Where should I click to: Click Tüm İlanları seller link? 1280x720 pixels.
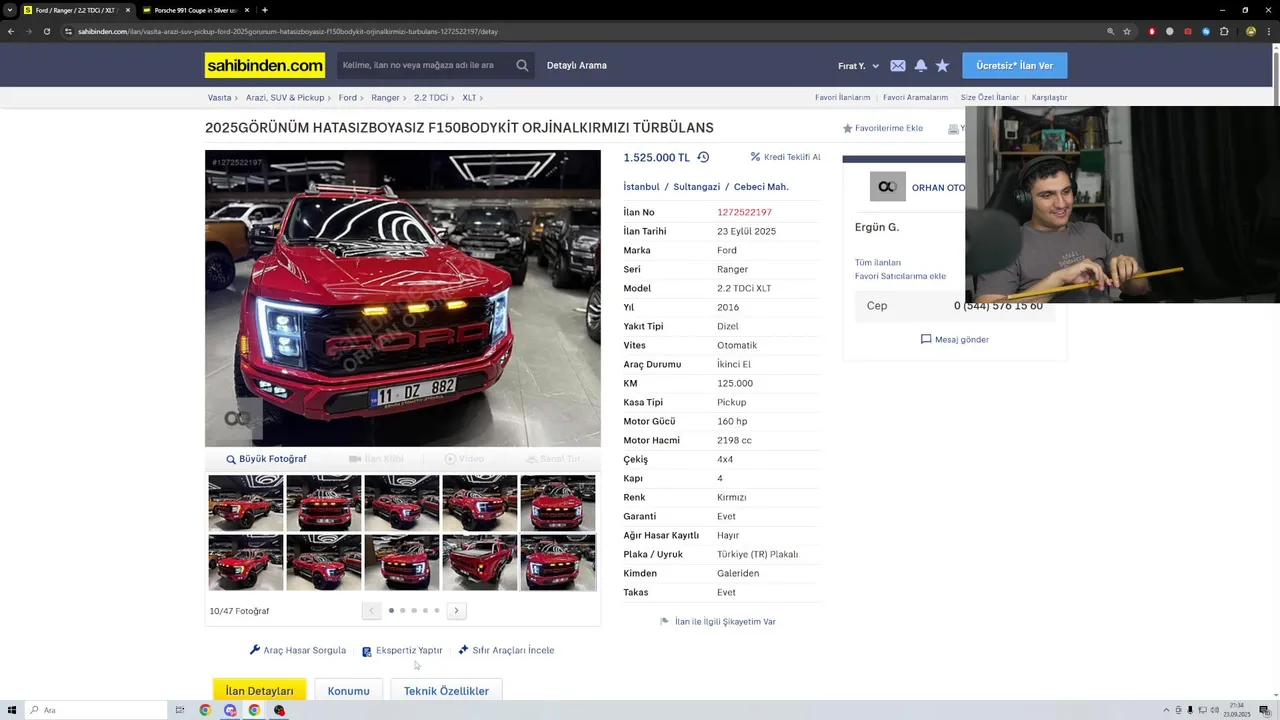(878, 262)
